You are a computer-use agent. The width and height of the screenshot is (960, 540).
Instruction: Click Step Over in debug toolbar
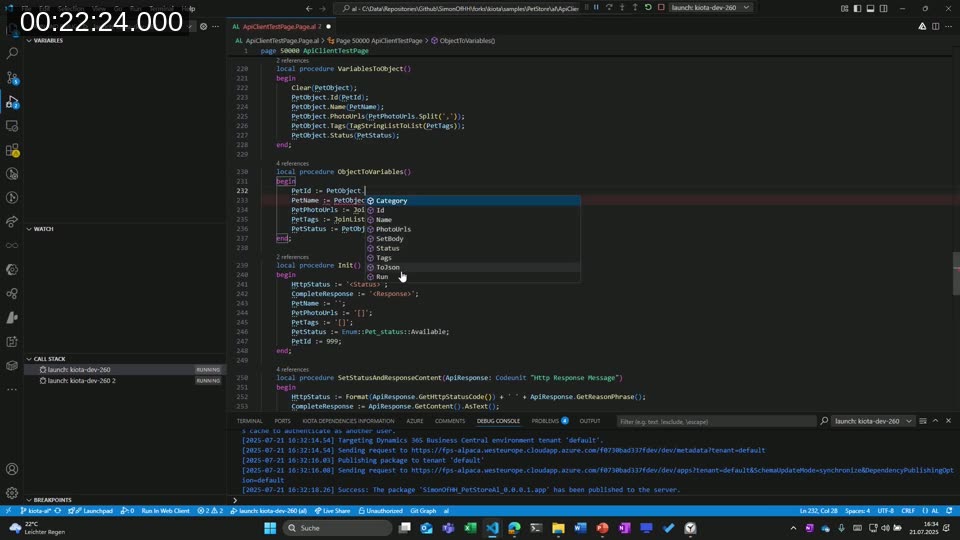pos(609,7)
